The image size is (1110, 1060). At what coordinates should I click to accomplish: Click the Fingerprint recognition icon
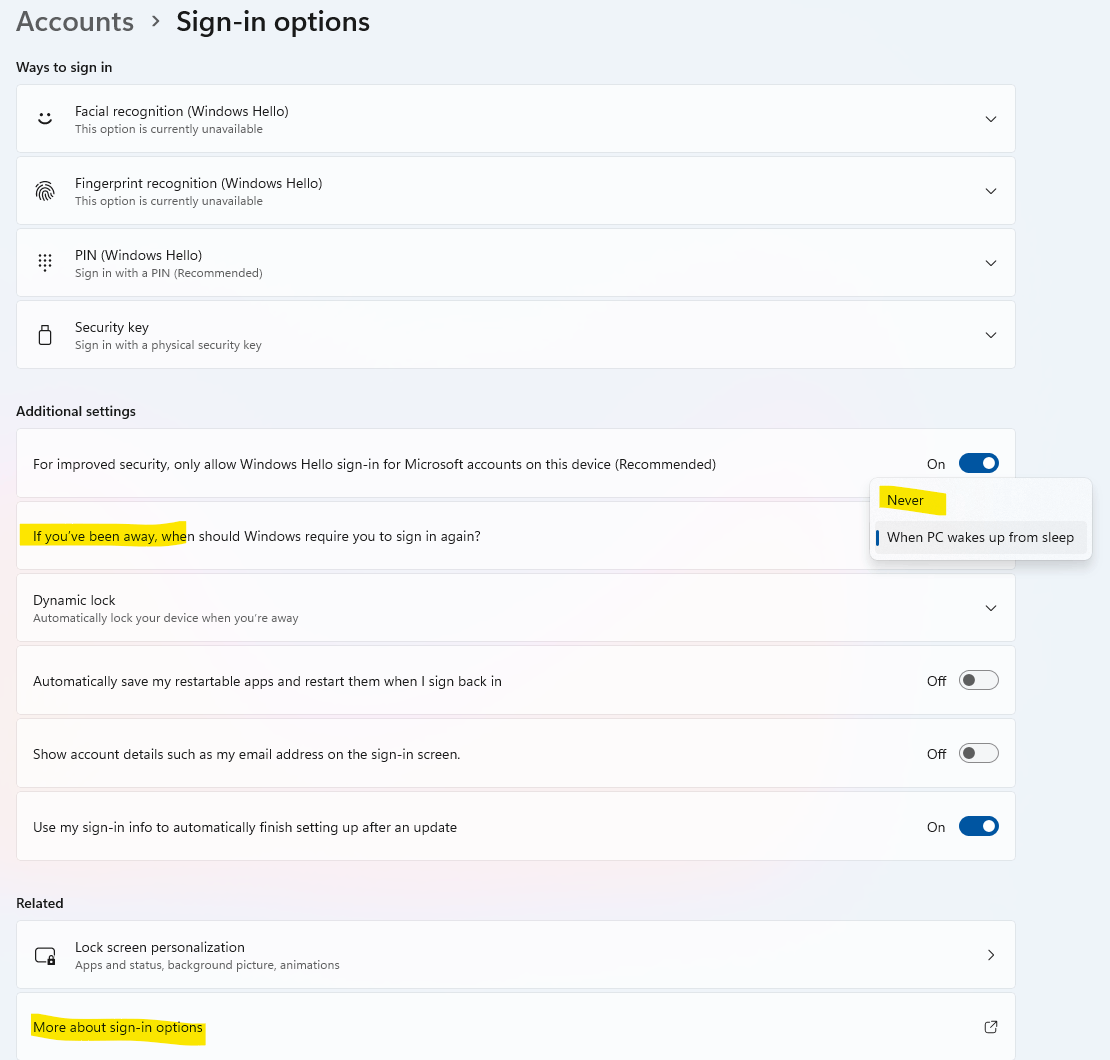tap(45, 191)
